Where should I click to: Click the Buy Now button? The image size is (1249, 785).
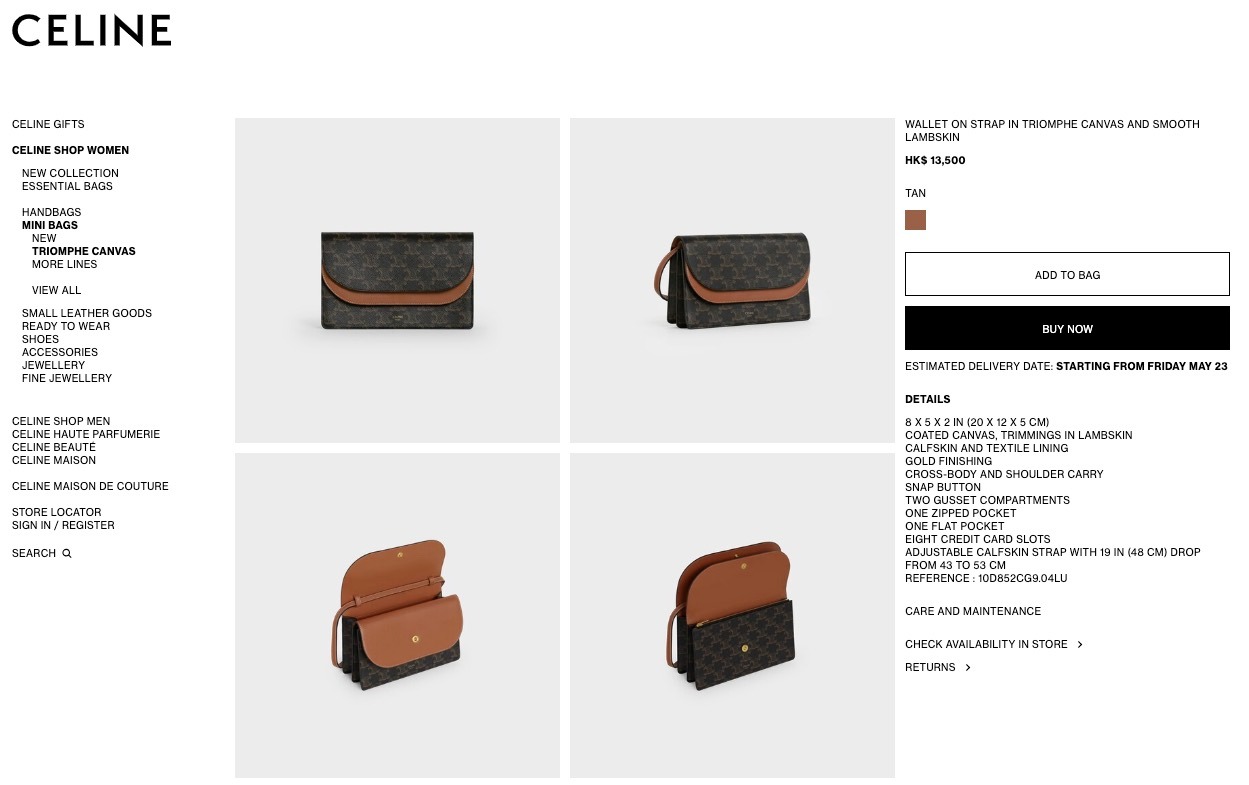coord(1067,328)
